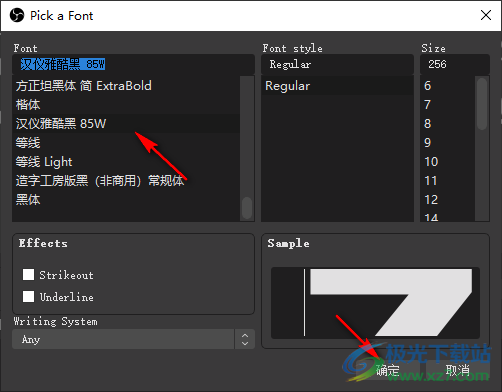The width and height of the screenshot is (502, 392).
Task: Confirm with the 确定 button
Action: [x=388, y=370]
